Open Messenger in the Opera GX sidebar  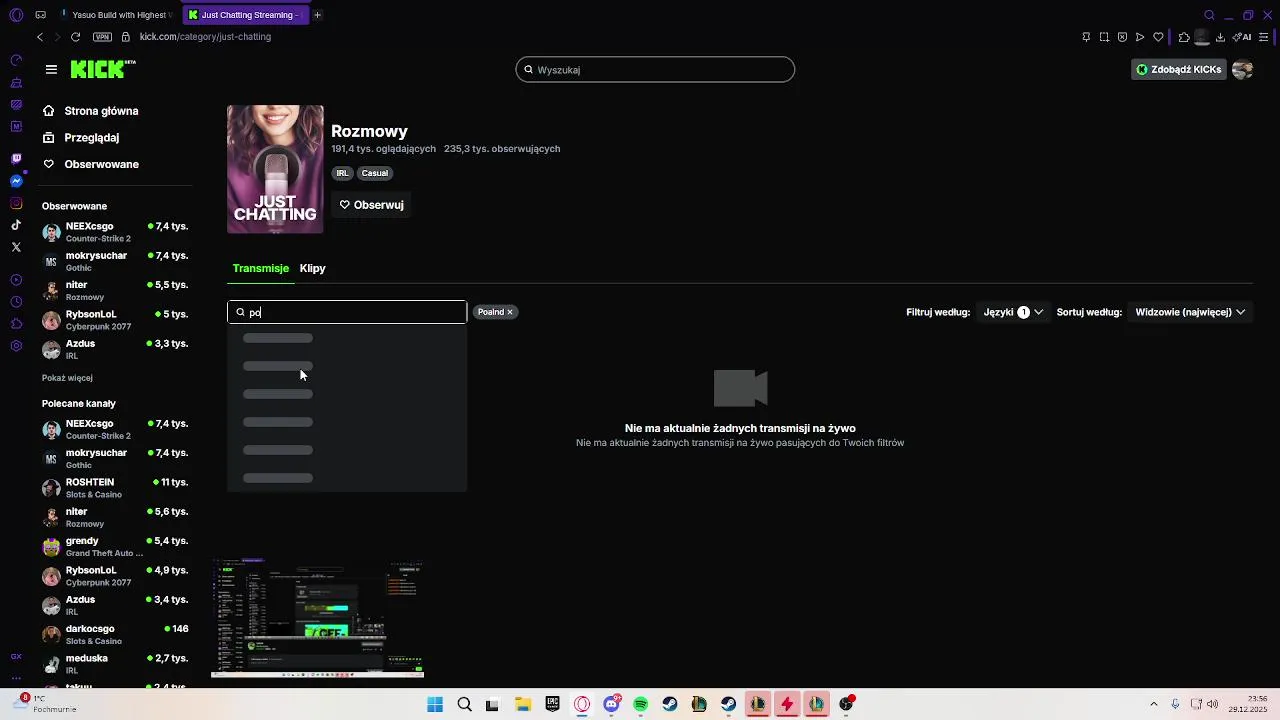click(x=16, y=181)
